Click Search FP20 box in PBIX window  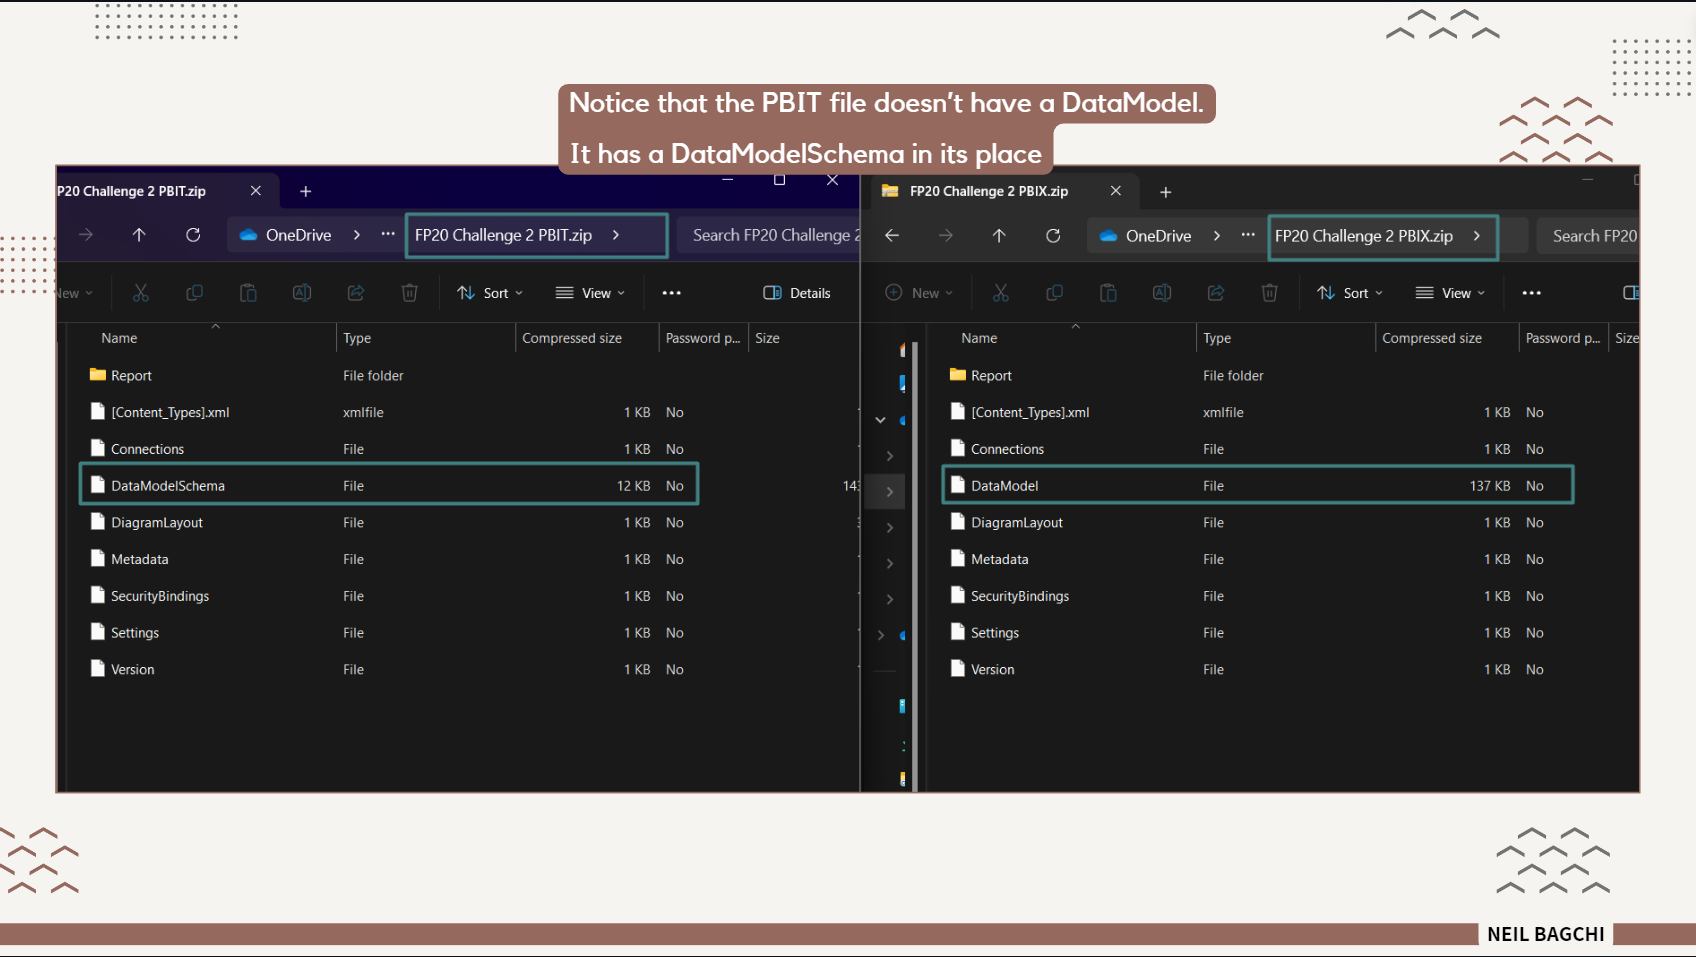[1588, 236]
